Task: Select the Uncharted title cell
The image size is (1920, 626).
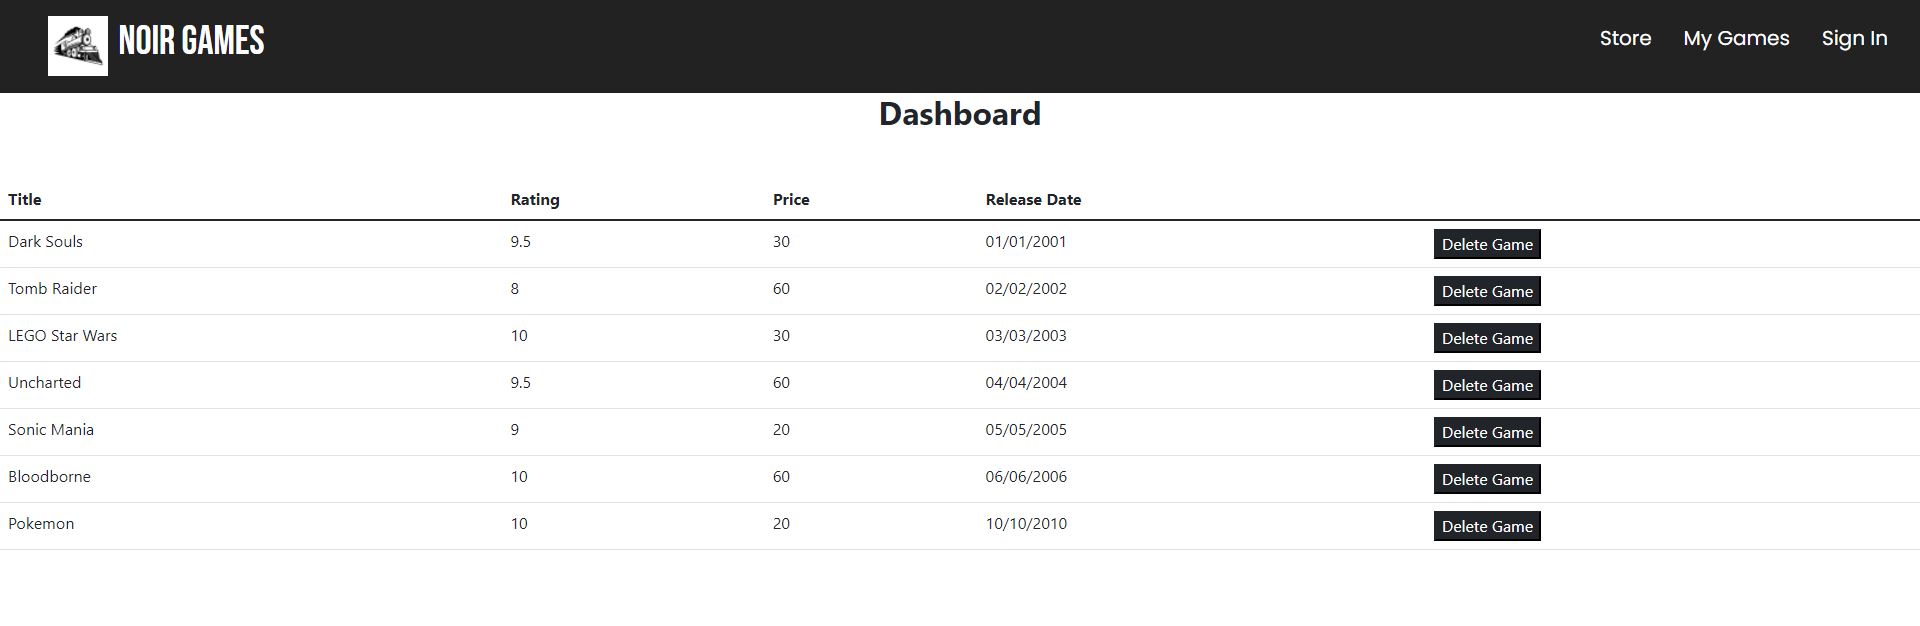Action: (44, 382)
